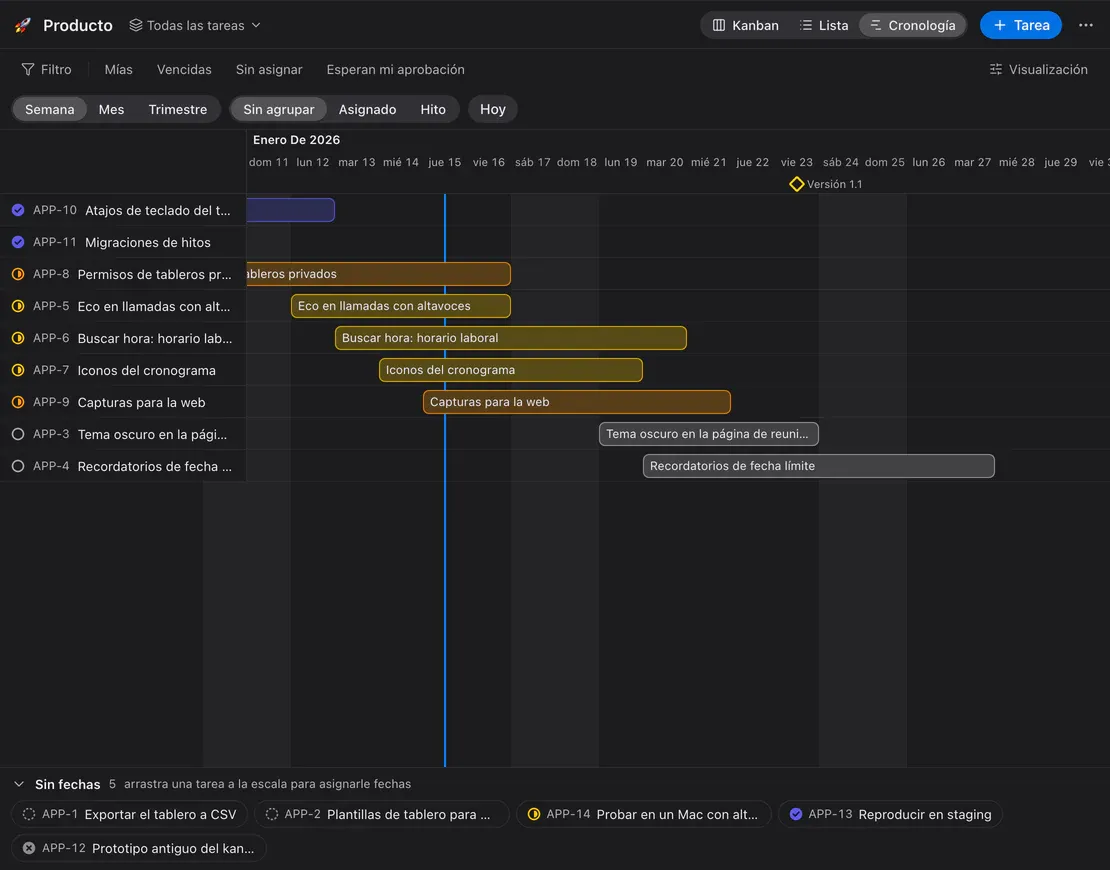This screenshot has height=870, width=1110.
Task: Click the done icon on APP-13 chip
Action: pos(796,814)
